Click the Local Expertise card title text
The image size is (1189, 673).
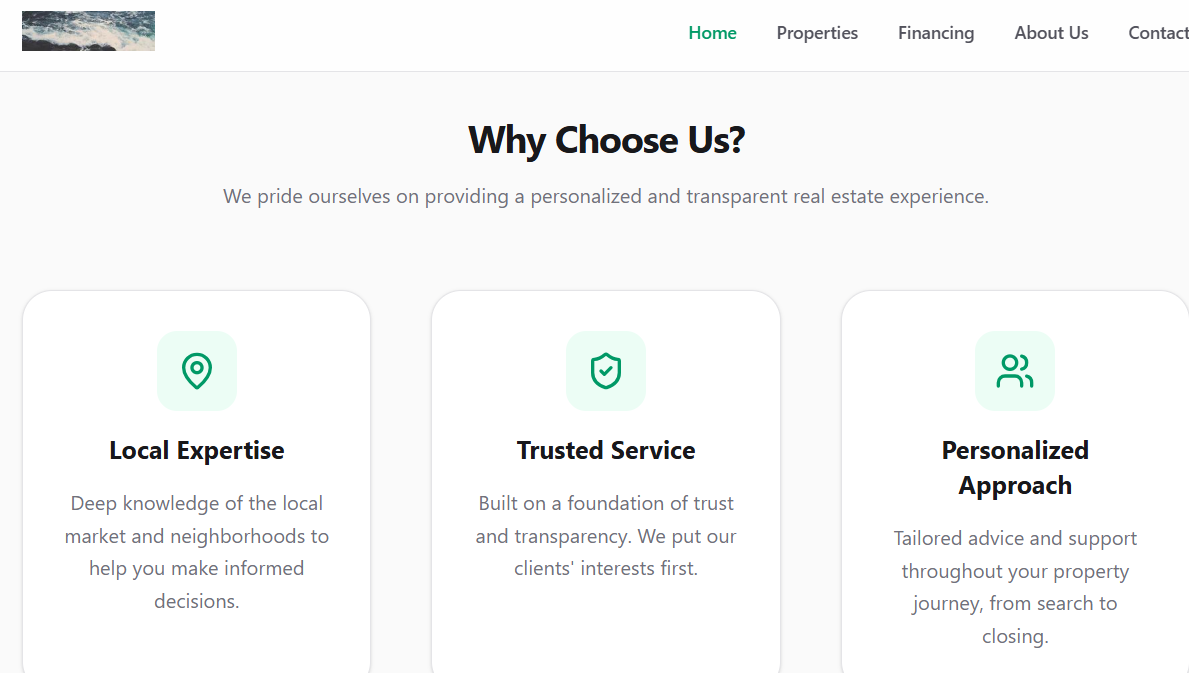click(196, 450)
